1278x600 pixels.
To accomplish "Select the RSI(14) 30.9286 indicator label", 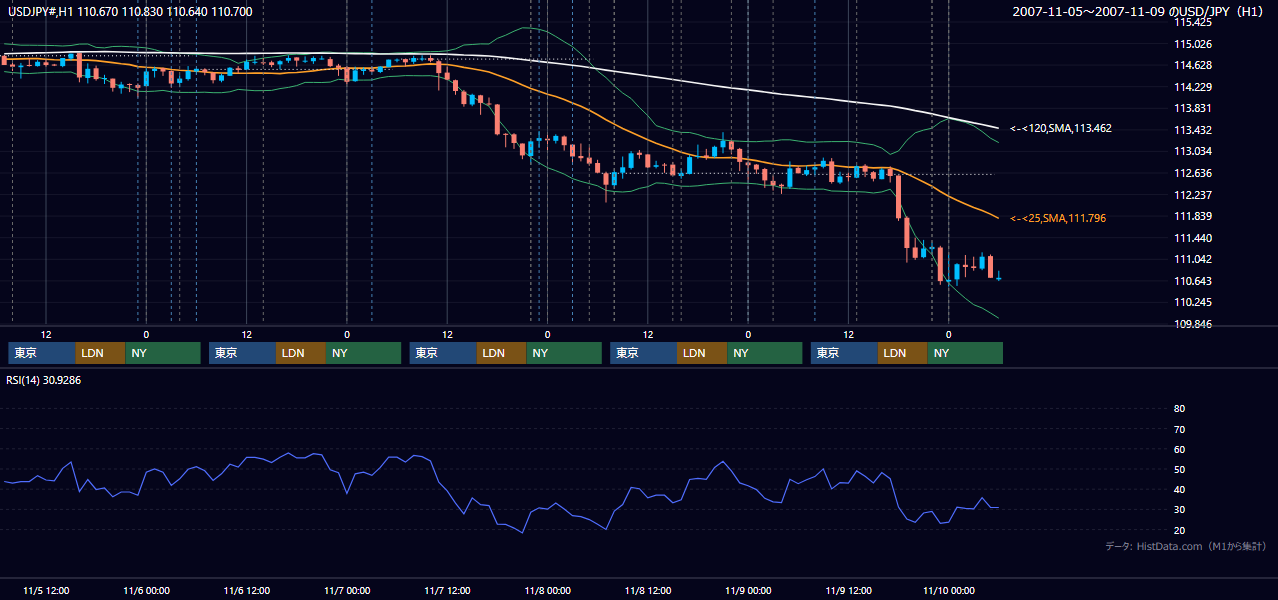I will pyautogui.click(x=44, y=380).
